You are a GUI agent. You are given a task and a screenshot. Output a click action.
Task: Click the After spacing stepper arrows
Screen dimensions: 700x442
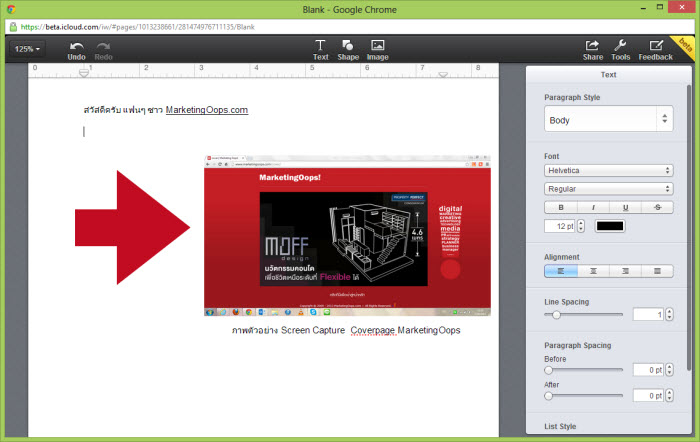click(669, 395)
